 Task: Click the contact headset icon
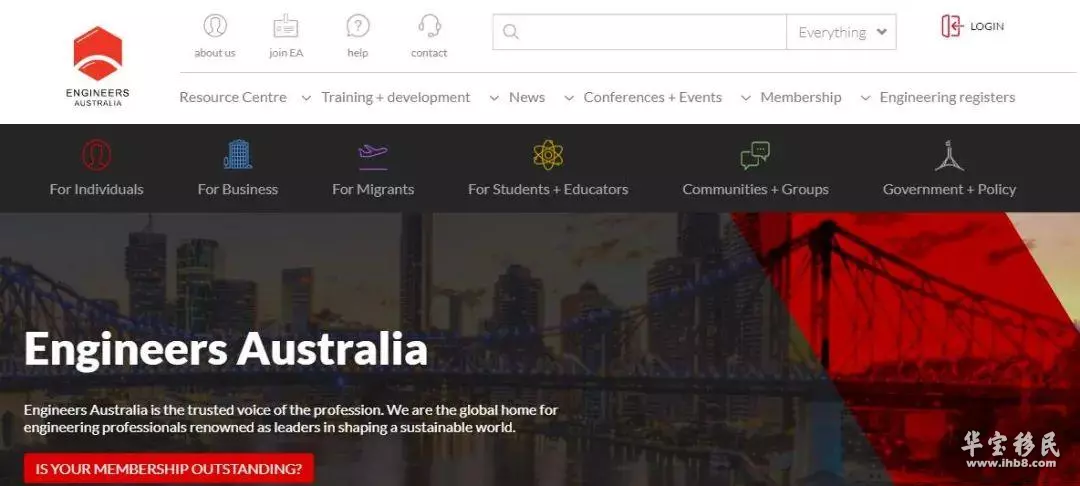pyautogui.click(x=429, y=26)
